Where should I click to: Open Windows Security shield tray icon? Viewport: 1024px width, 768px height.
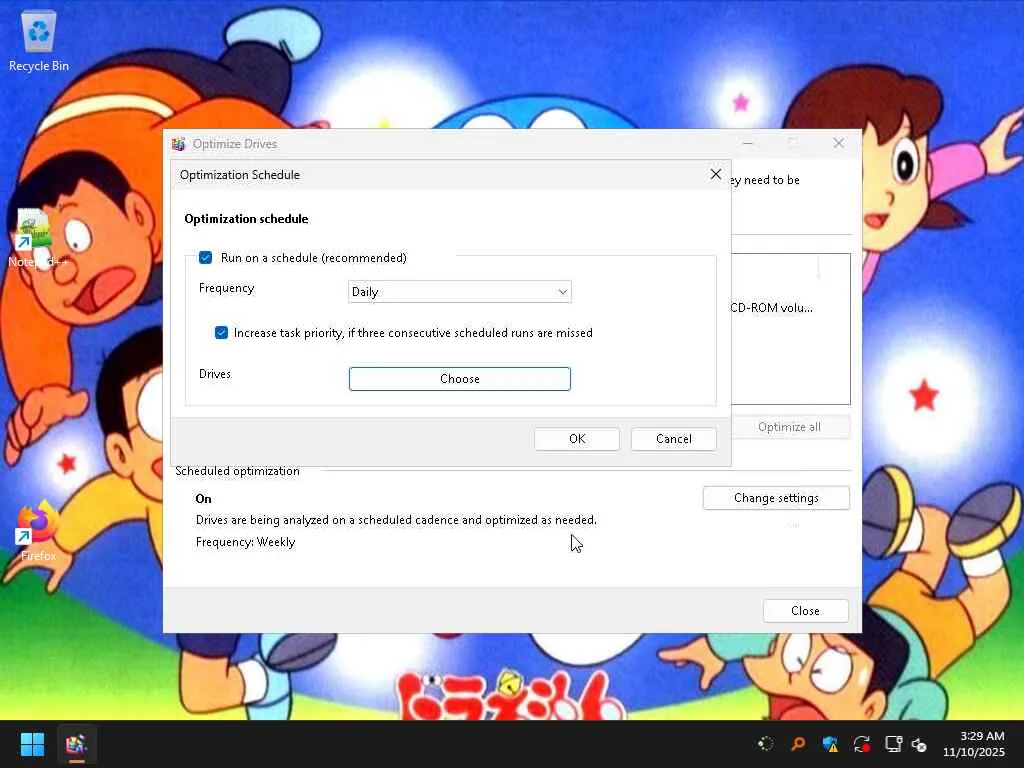pyautogui.click(x=830, y=744)
